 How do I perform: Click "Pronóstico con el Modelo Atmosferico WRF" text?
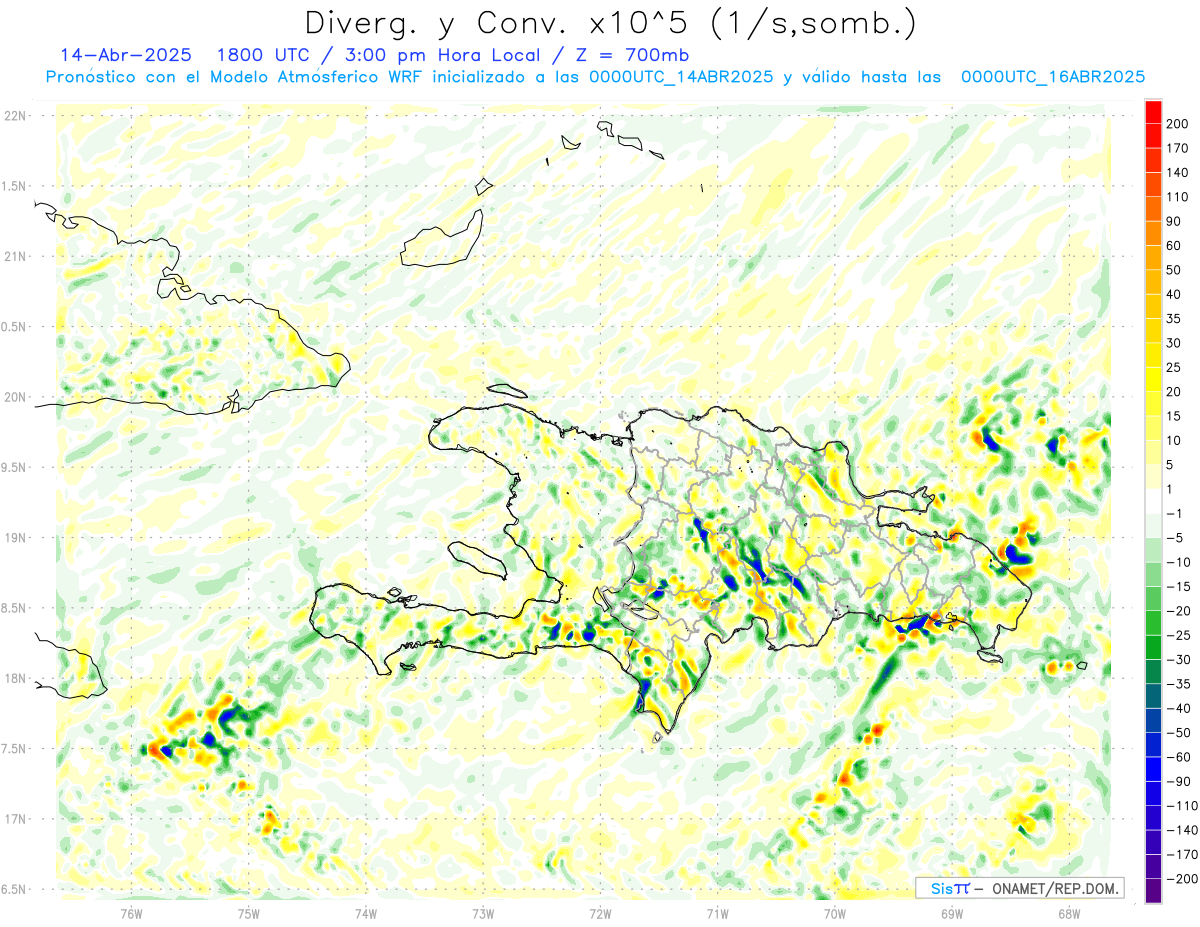tap(235, 77)
